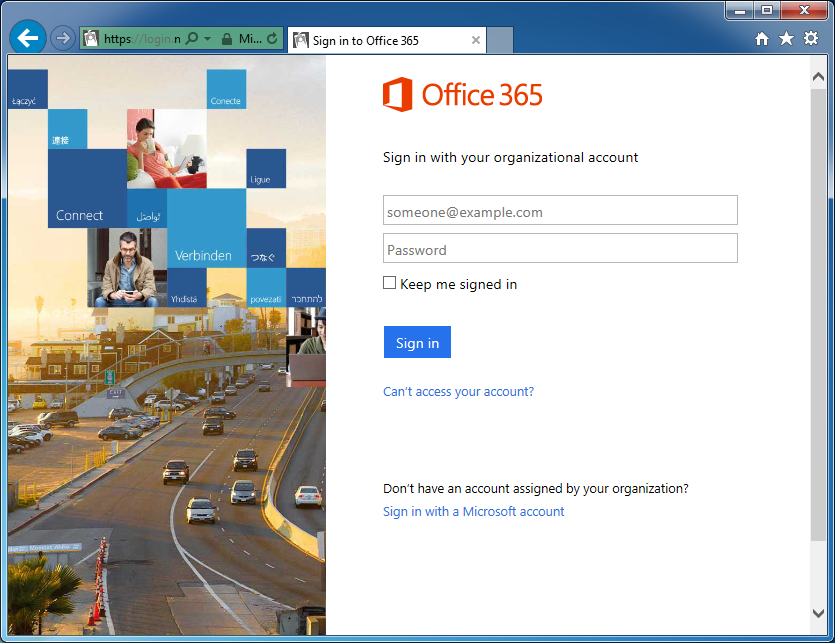Open the 'Can't access your account?' link

[x=458, y=392]
